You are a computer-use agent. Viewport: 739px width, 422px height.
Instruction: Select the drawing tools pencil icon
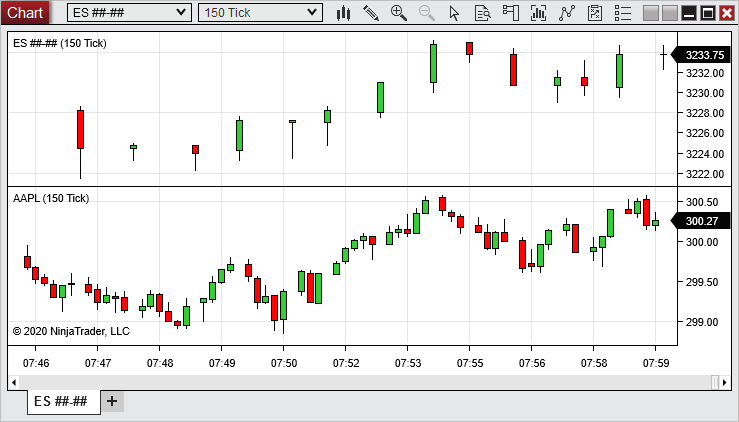(371, 13)
